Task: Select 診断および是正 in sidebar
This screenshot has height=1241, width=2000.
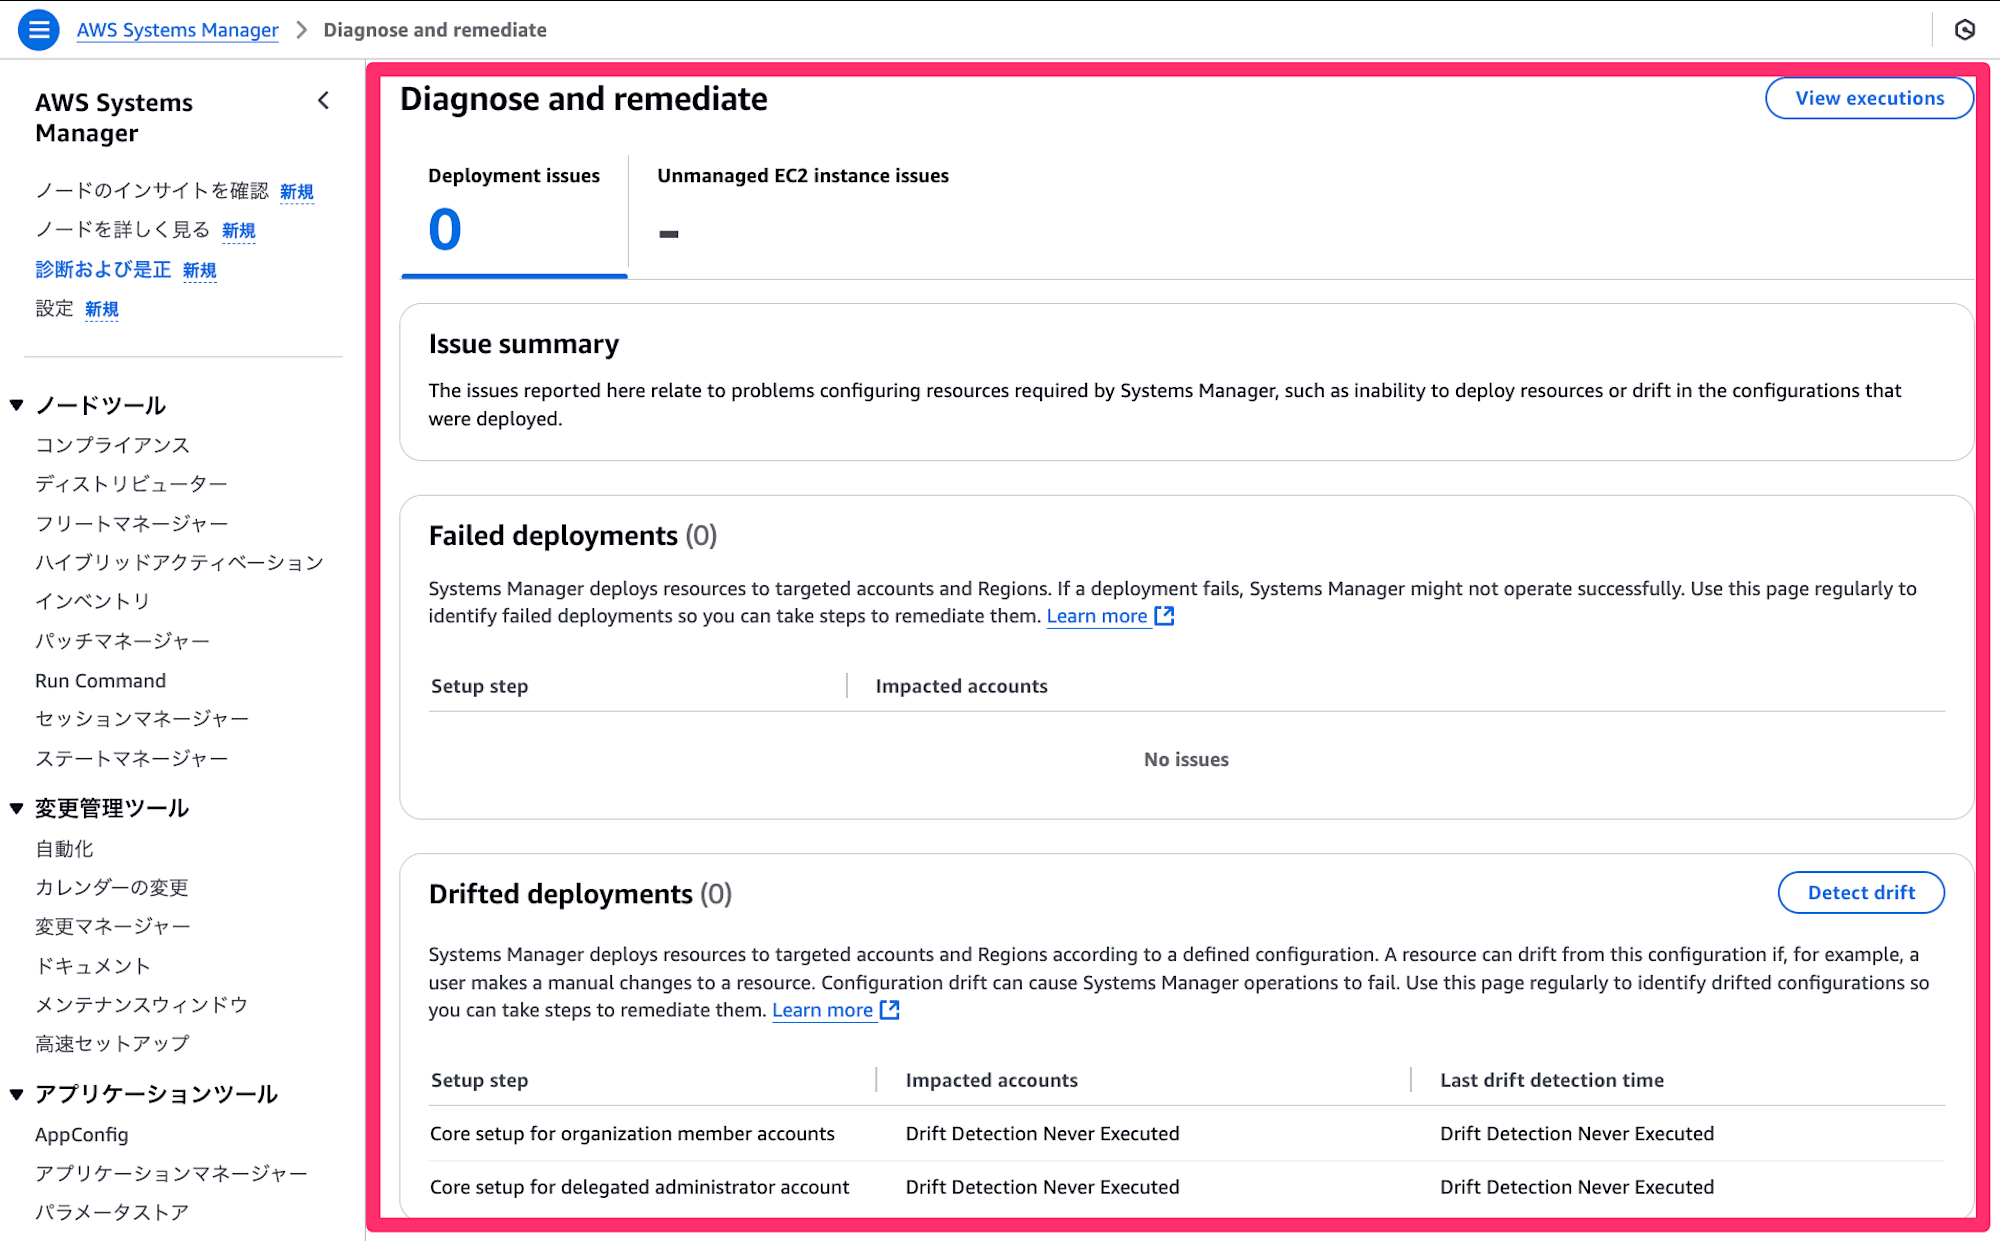Action: coord(103,269)
